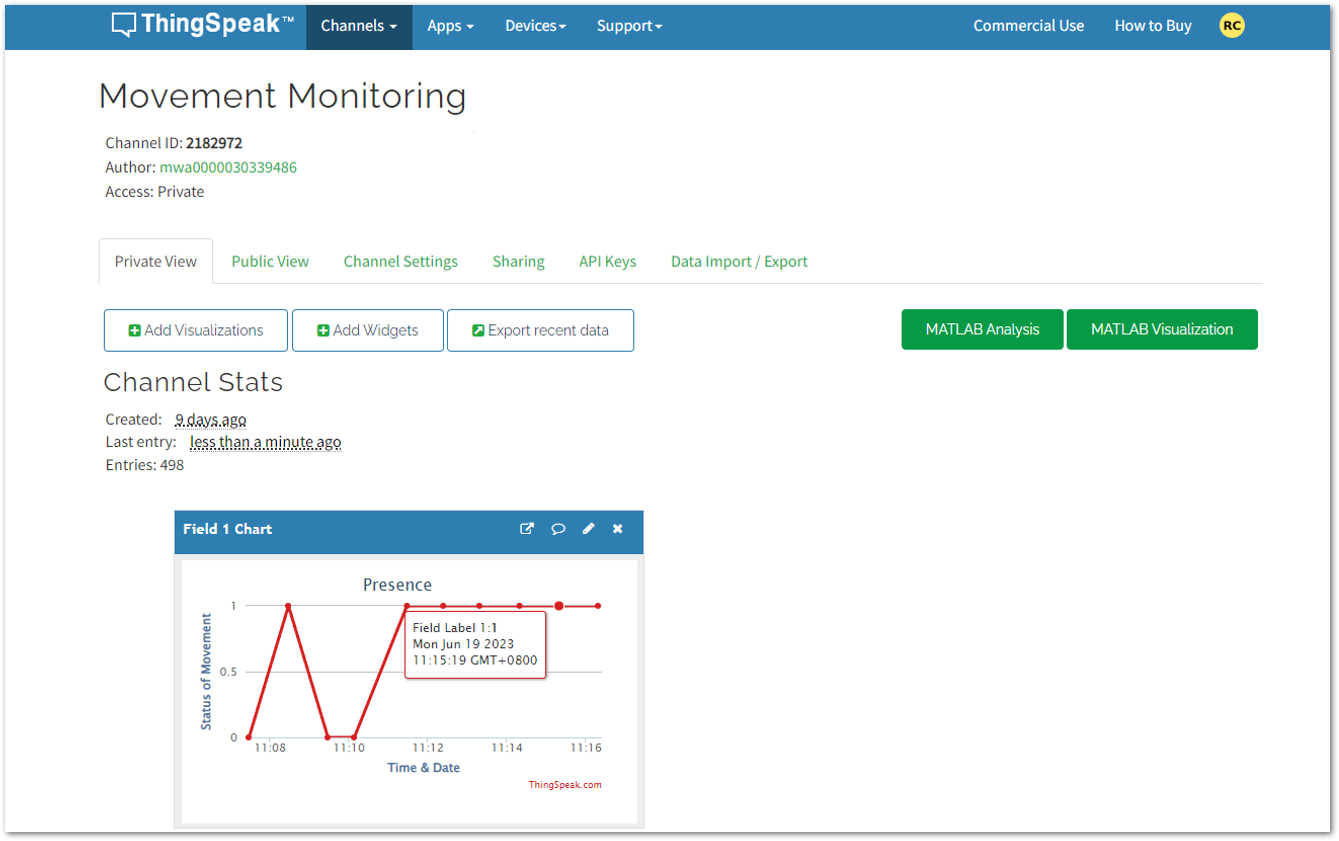Expand the Devices dropdown menu
Image resolution: width=1339 pixels, height=841 pixels.
click(x=535, y=26)
